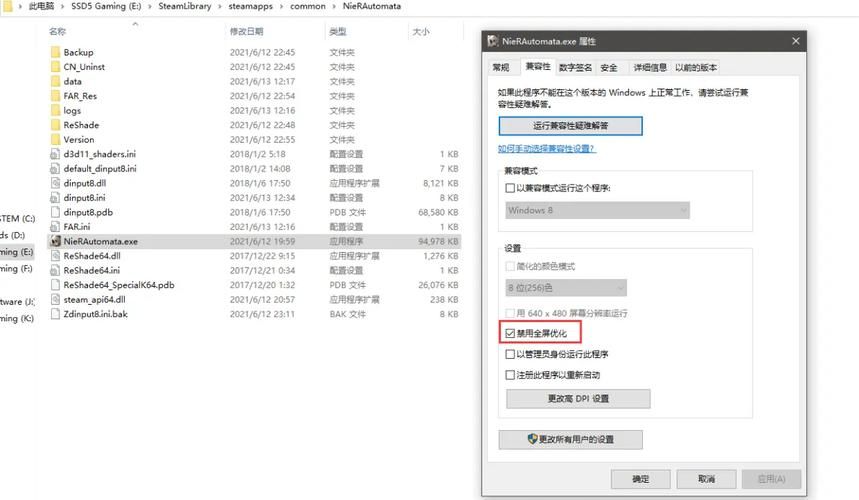Screen dimensions: 859x500
Task: Click the NieRAutomata breadcrumb in address bar
Action: point(371,7)
